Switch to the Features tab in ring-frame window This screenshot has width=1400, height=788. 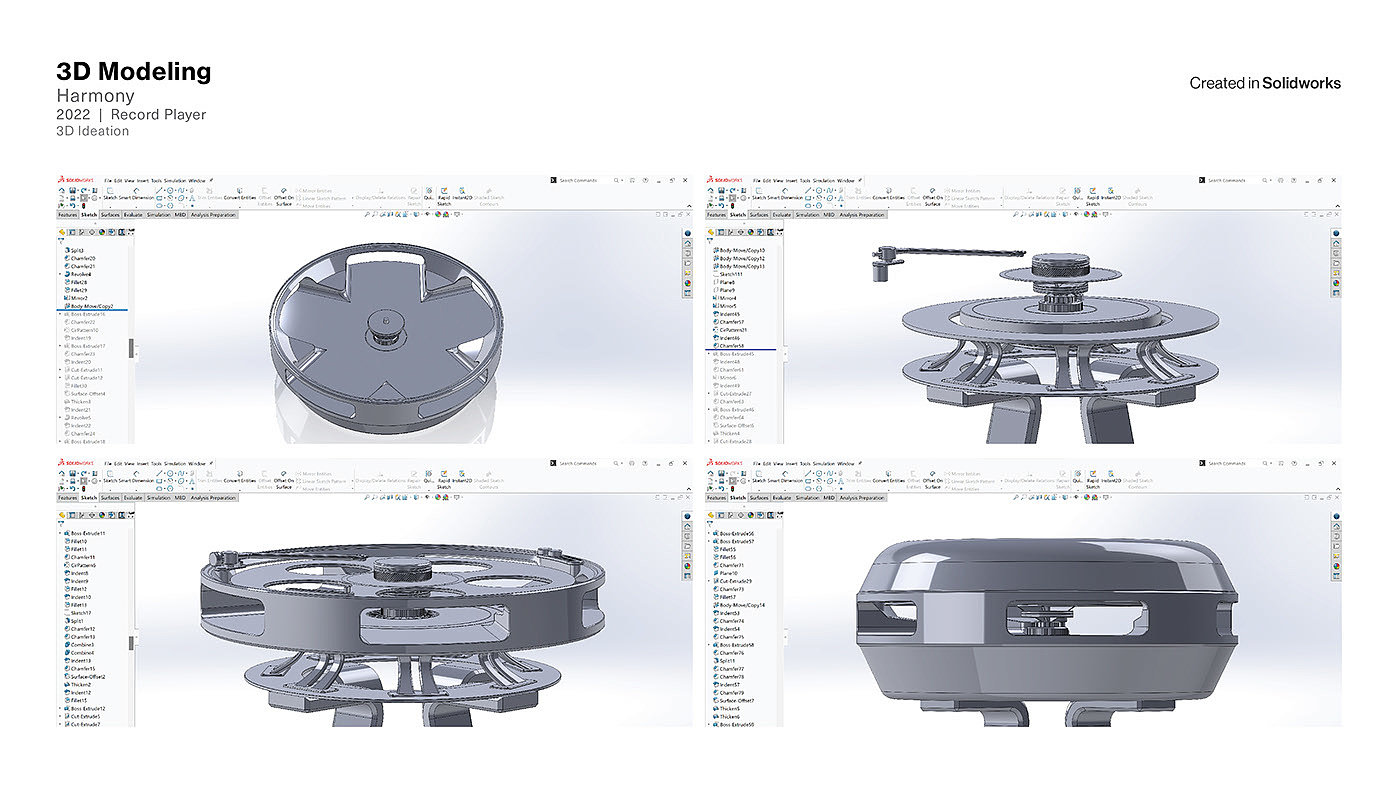click(67, 497)
